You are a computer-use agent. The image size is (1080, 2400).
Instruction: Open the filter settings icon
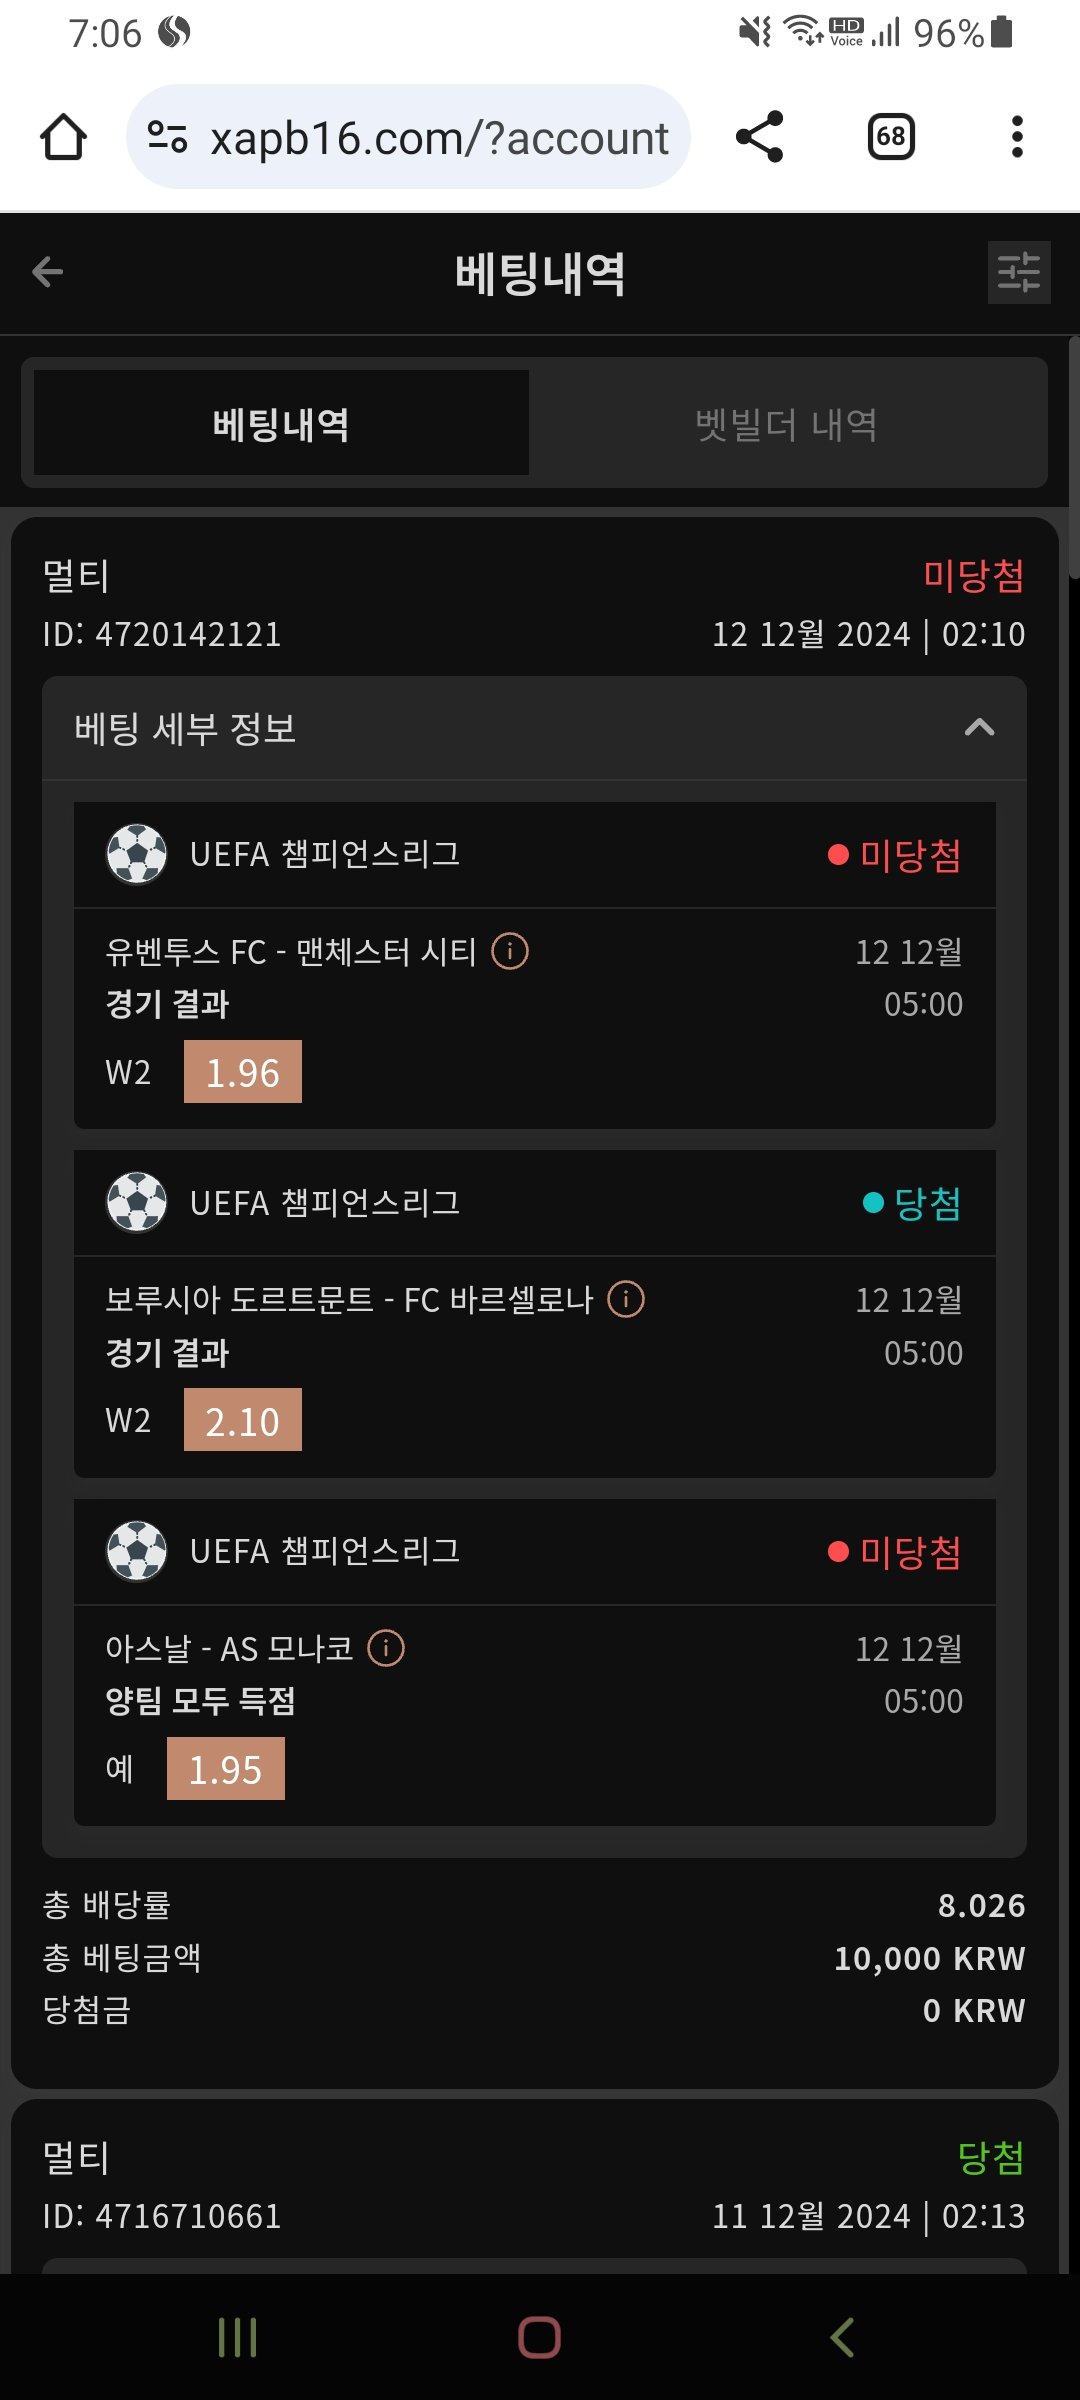[x=1018, y=272]
